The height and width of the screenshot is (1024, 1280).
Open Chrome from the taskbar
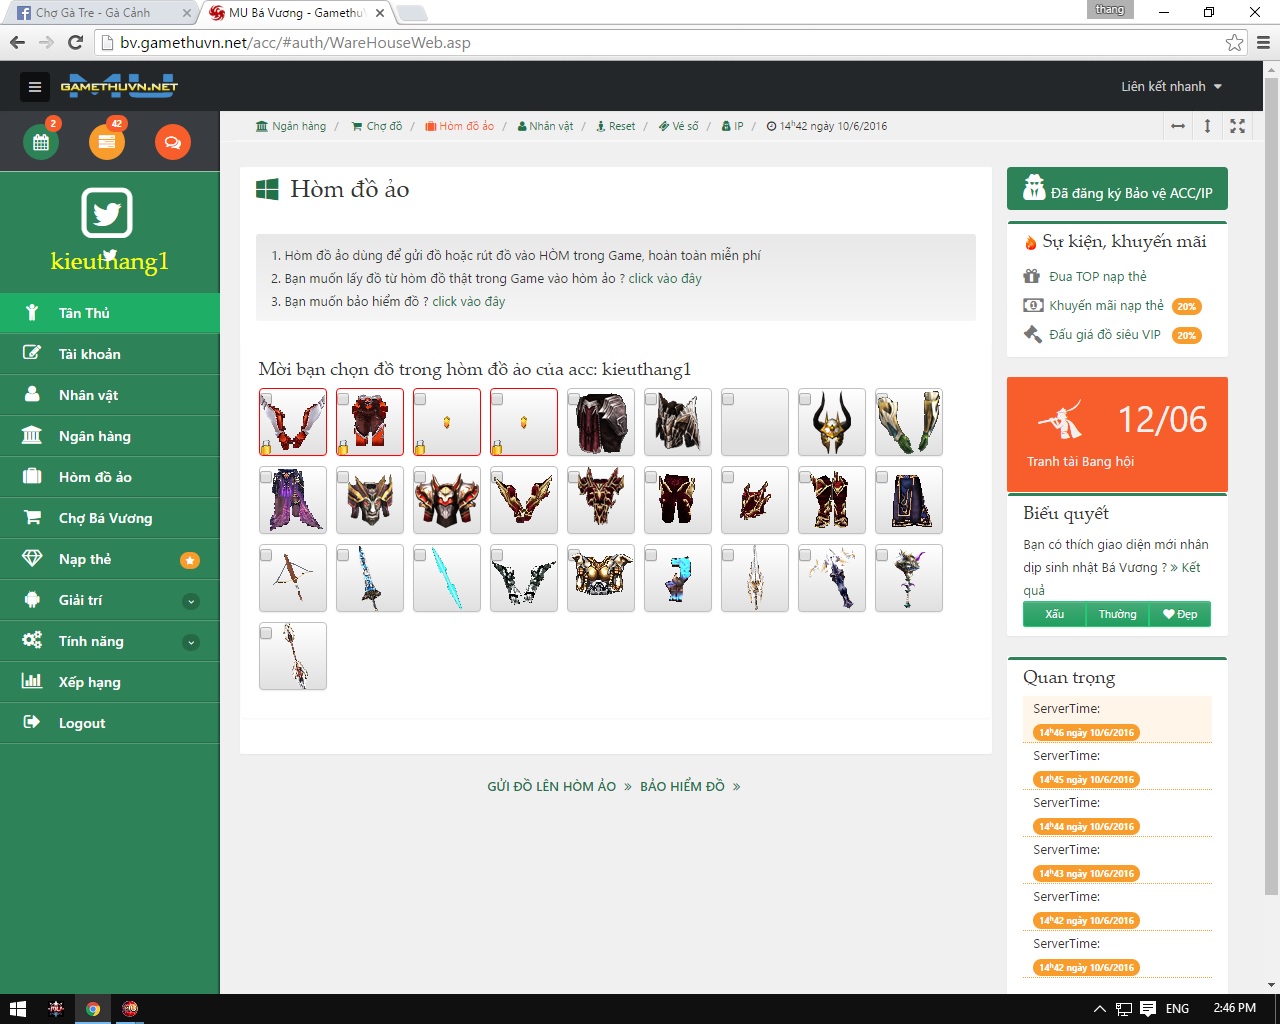click(93, 1009)
